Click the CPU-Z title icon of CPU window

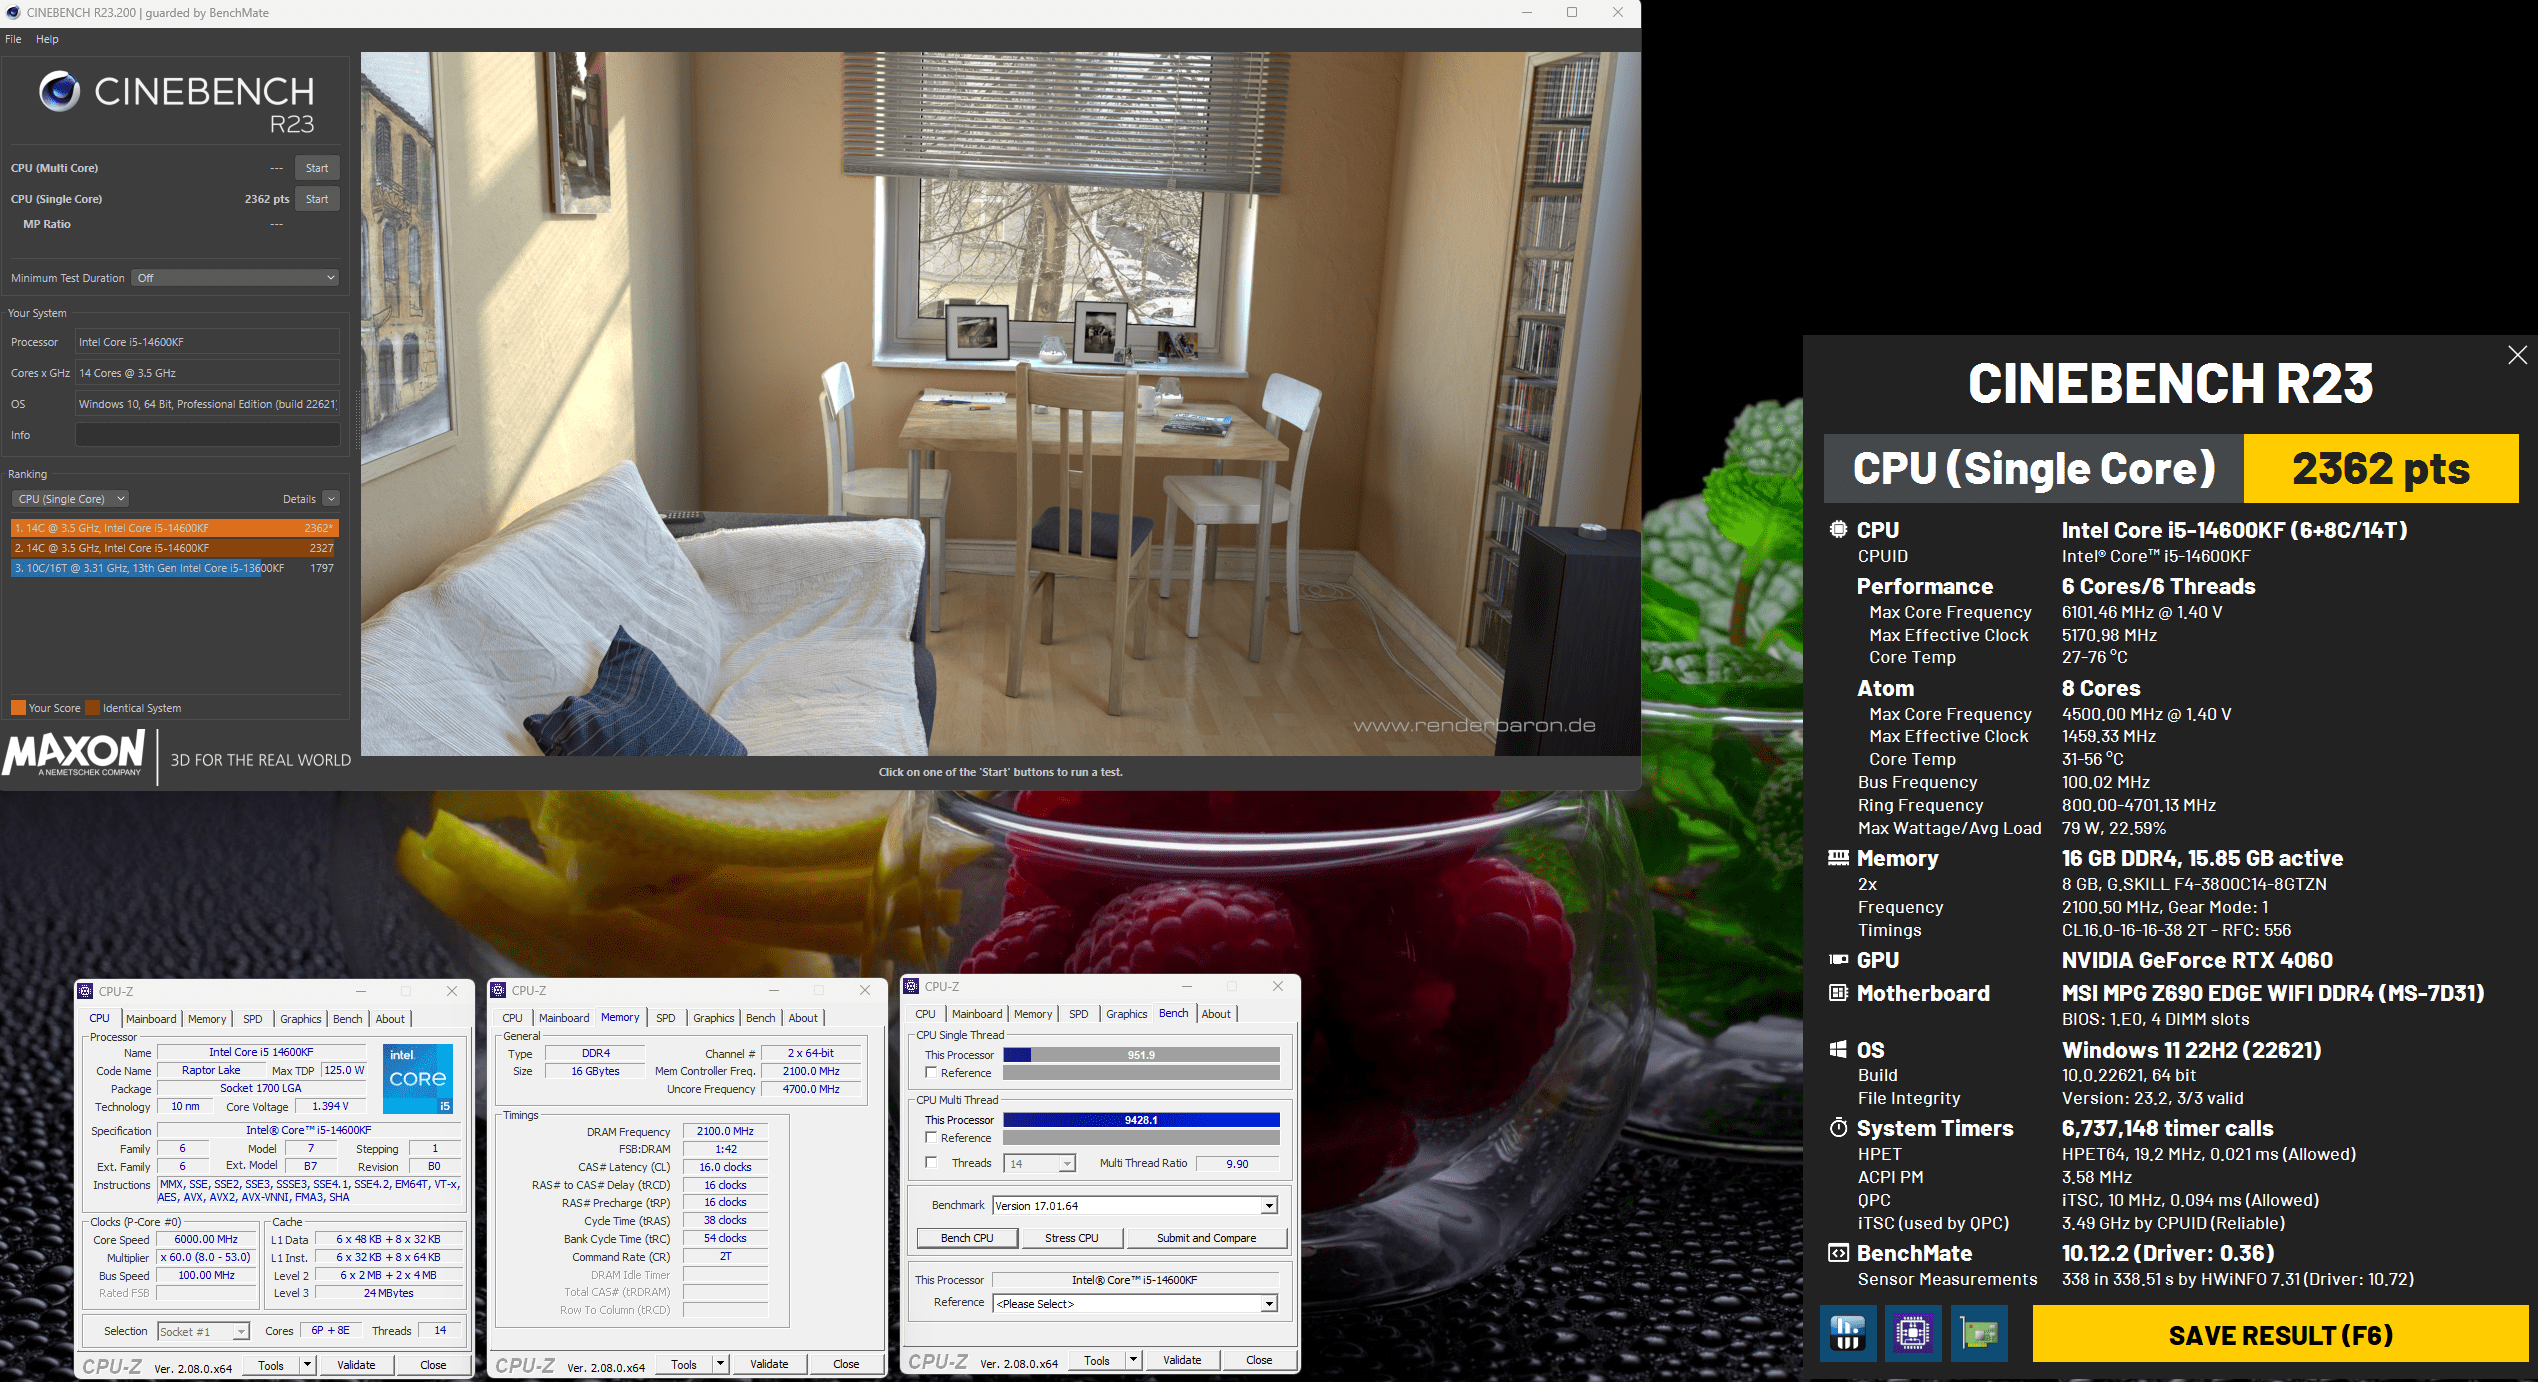coord(86,991)
